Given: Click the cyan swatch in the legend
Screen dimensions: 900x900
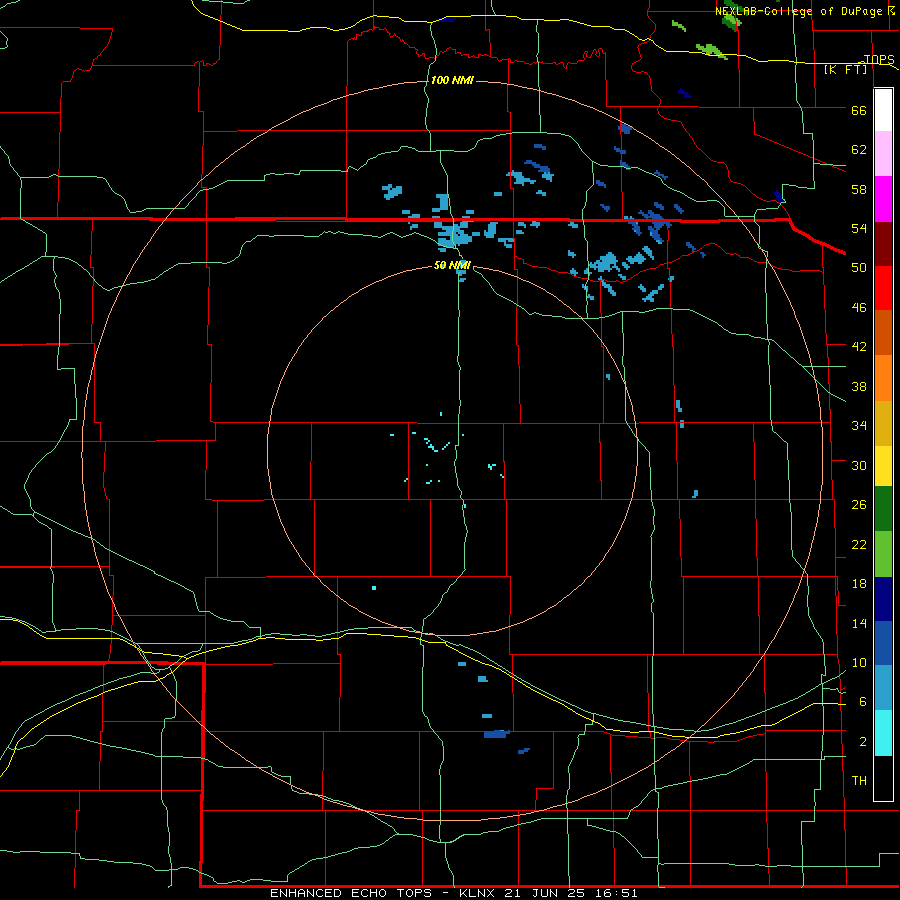Looking at the screenshot, I should click(883, 734).
